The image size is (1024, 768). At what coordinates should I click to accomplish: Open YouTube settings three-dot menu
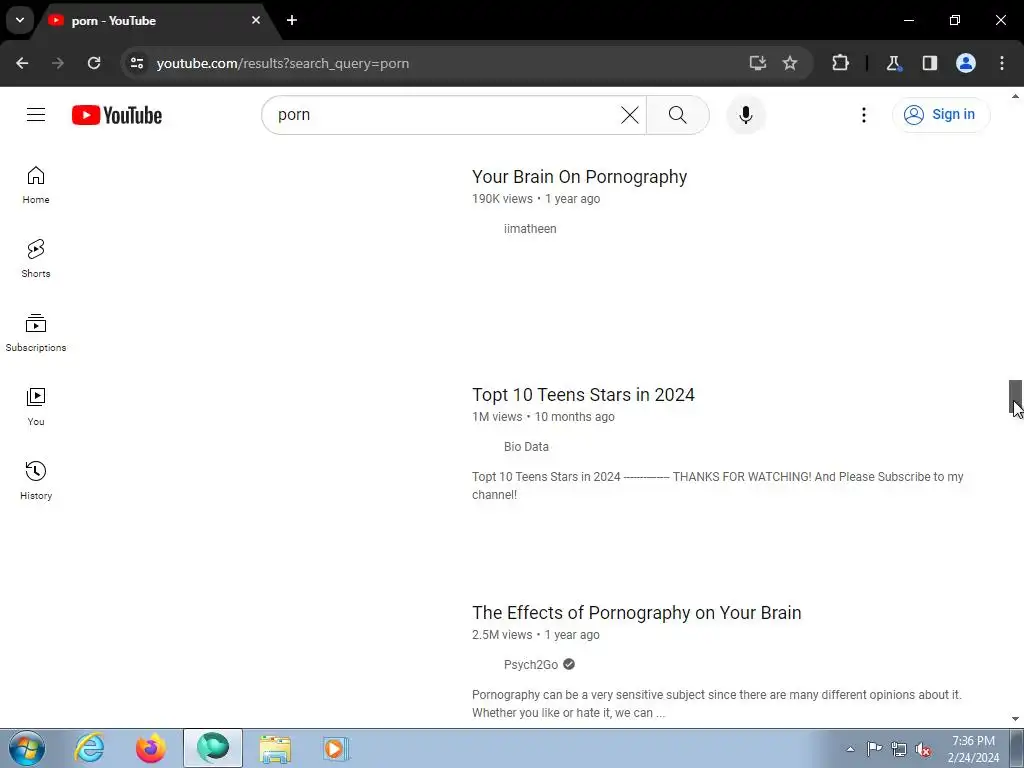(x=863, y=115)
